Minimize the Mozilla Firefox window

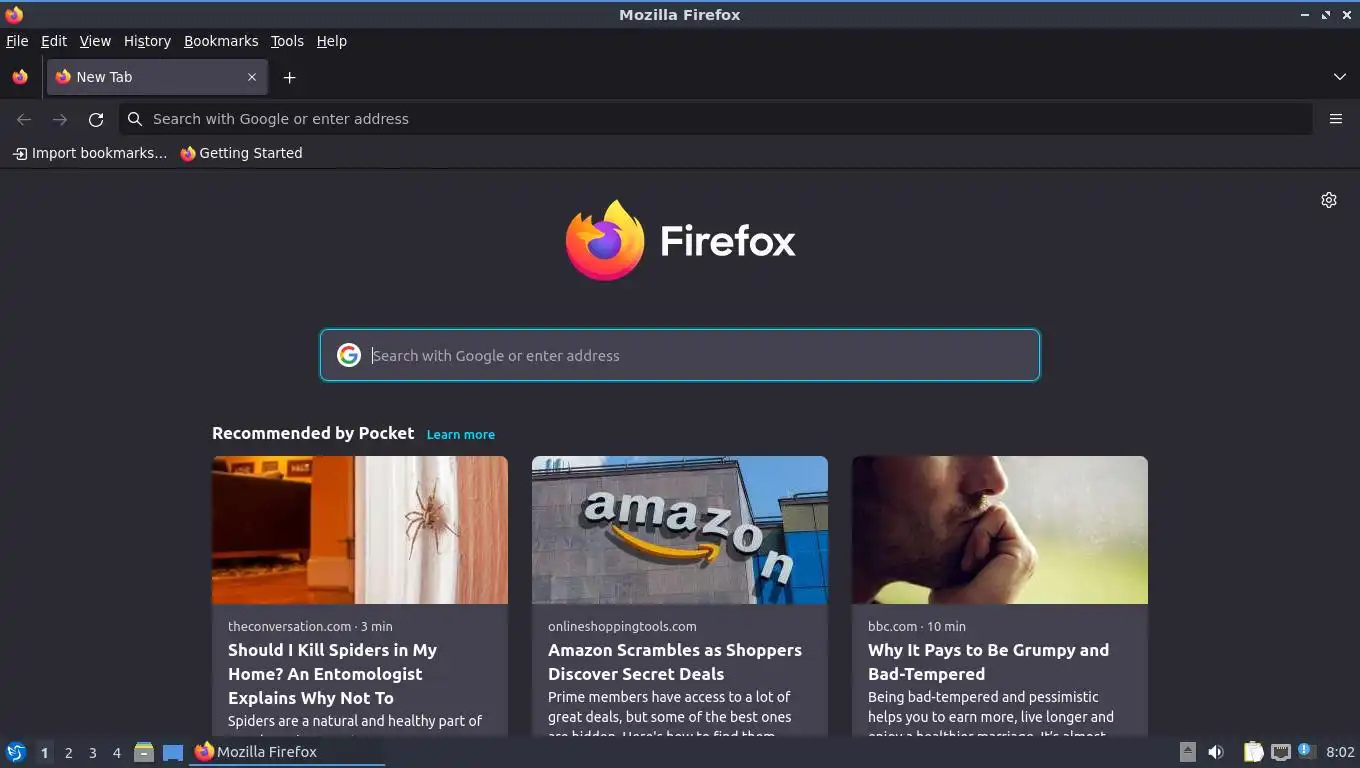(x=1305, y=15)
